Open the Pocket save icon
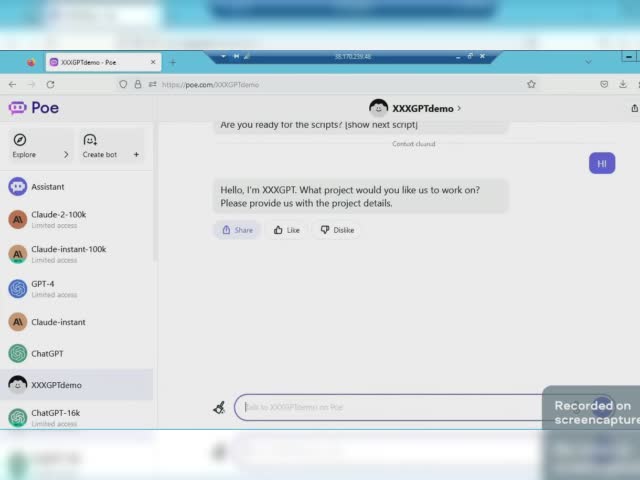640x480 pixels. pos(604,84)
